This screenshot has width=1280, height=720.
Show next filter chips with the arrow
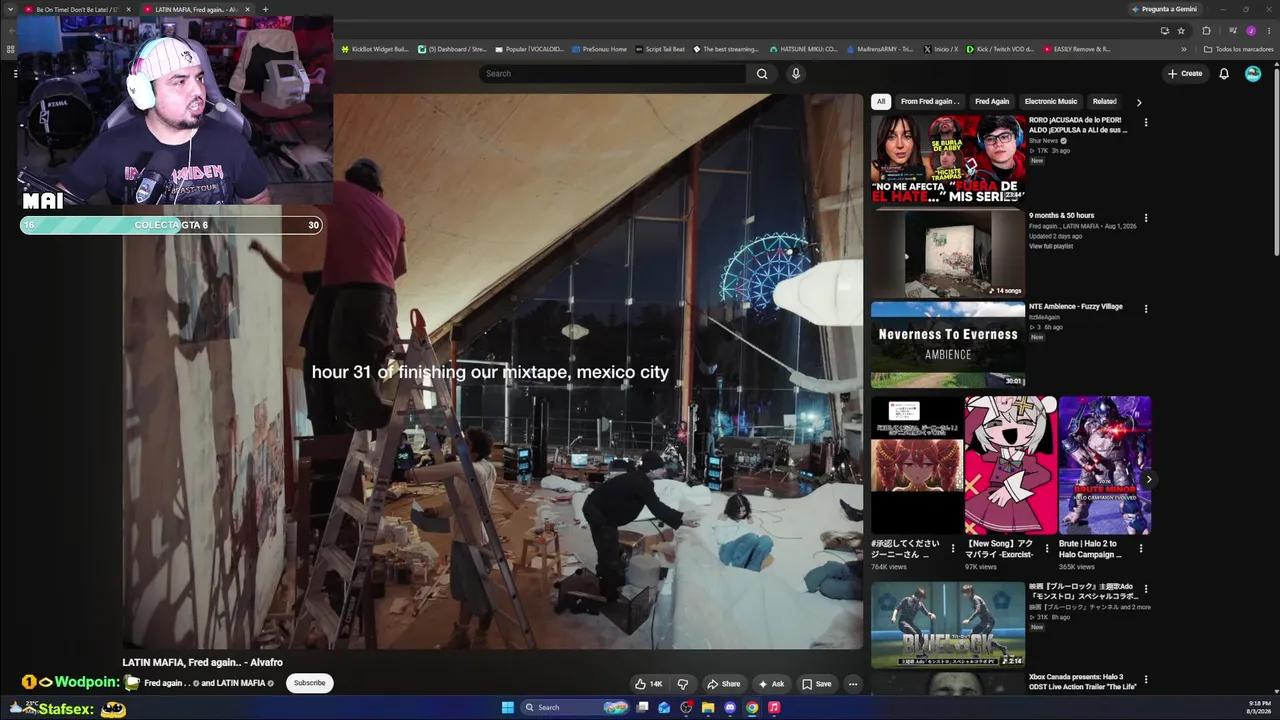(1138, 102)
